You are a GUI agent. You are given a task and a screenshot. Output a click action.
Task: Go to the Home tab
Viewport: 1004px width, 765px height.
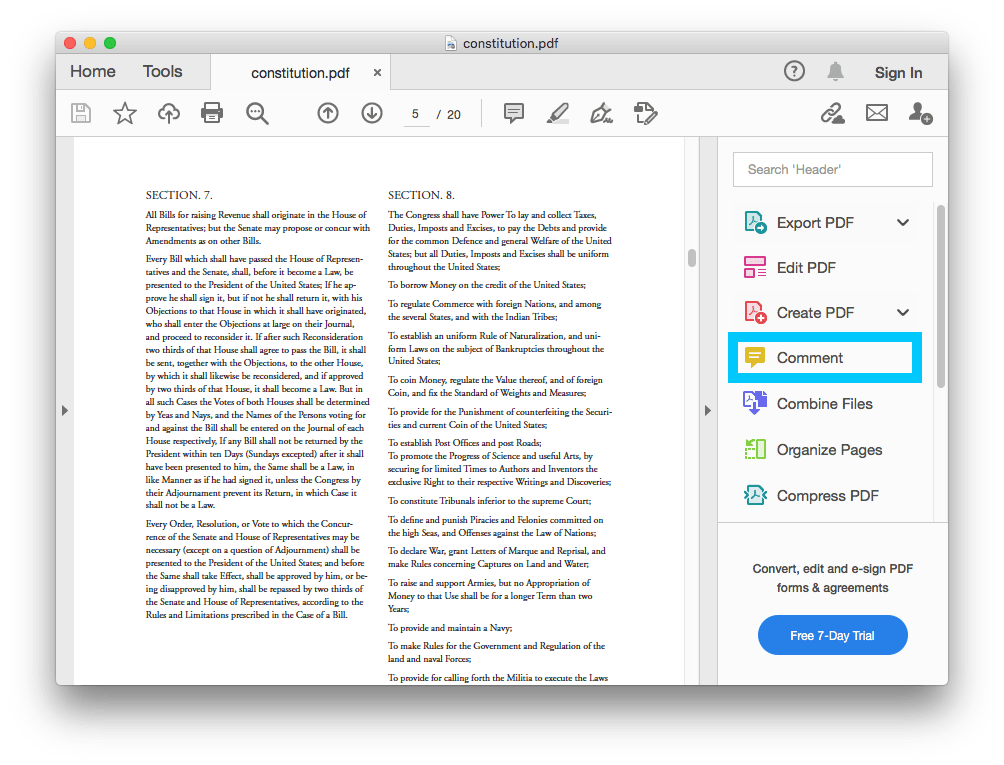point(92,71)
